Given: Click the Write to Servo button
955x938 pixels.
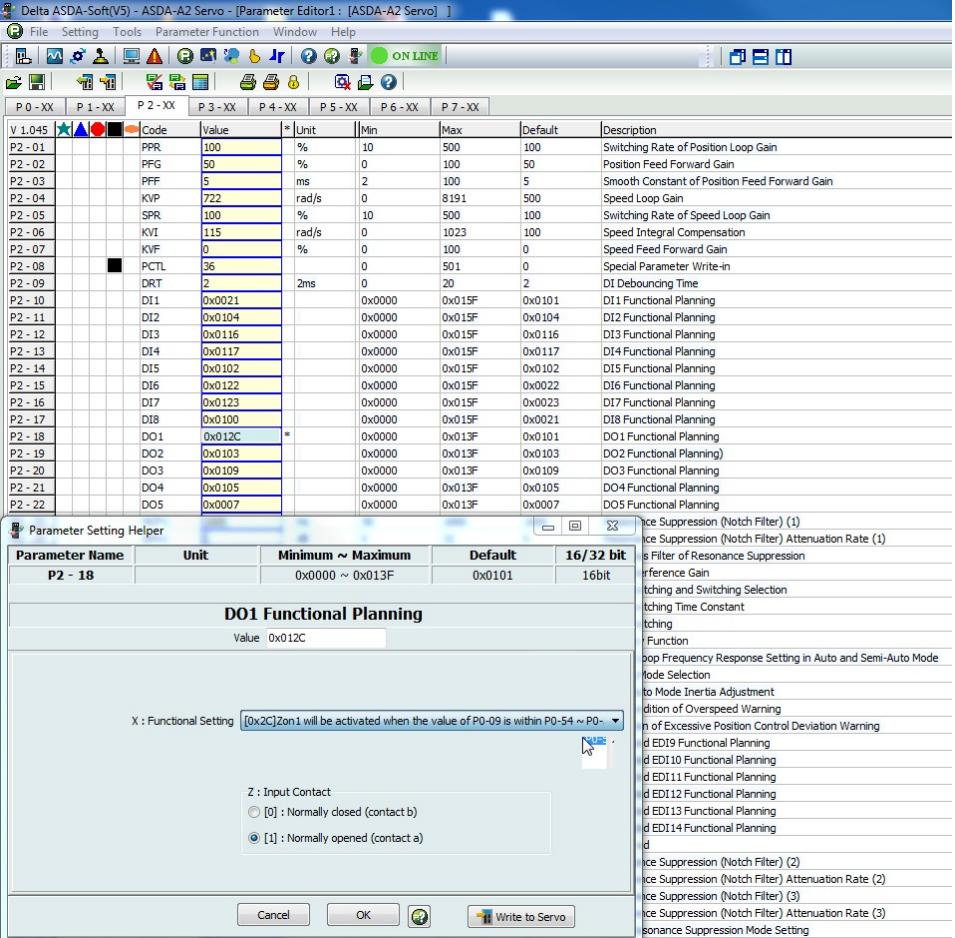Looking at the screenshot, I should 521,915.
